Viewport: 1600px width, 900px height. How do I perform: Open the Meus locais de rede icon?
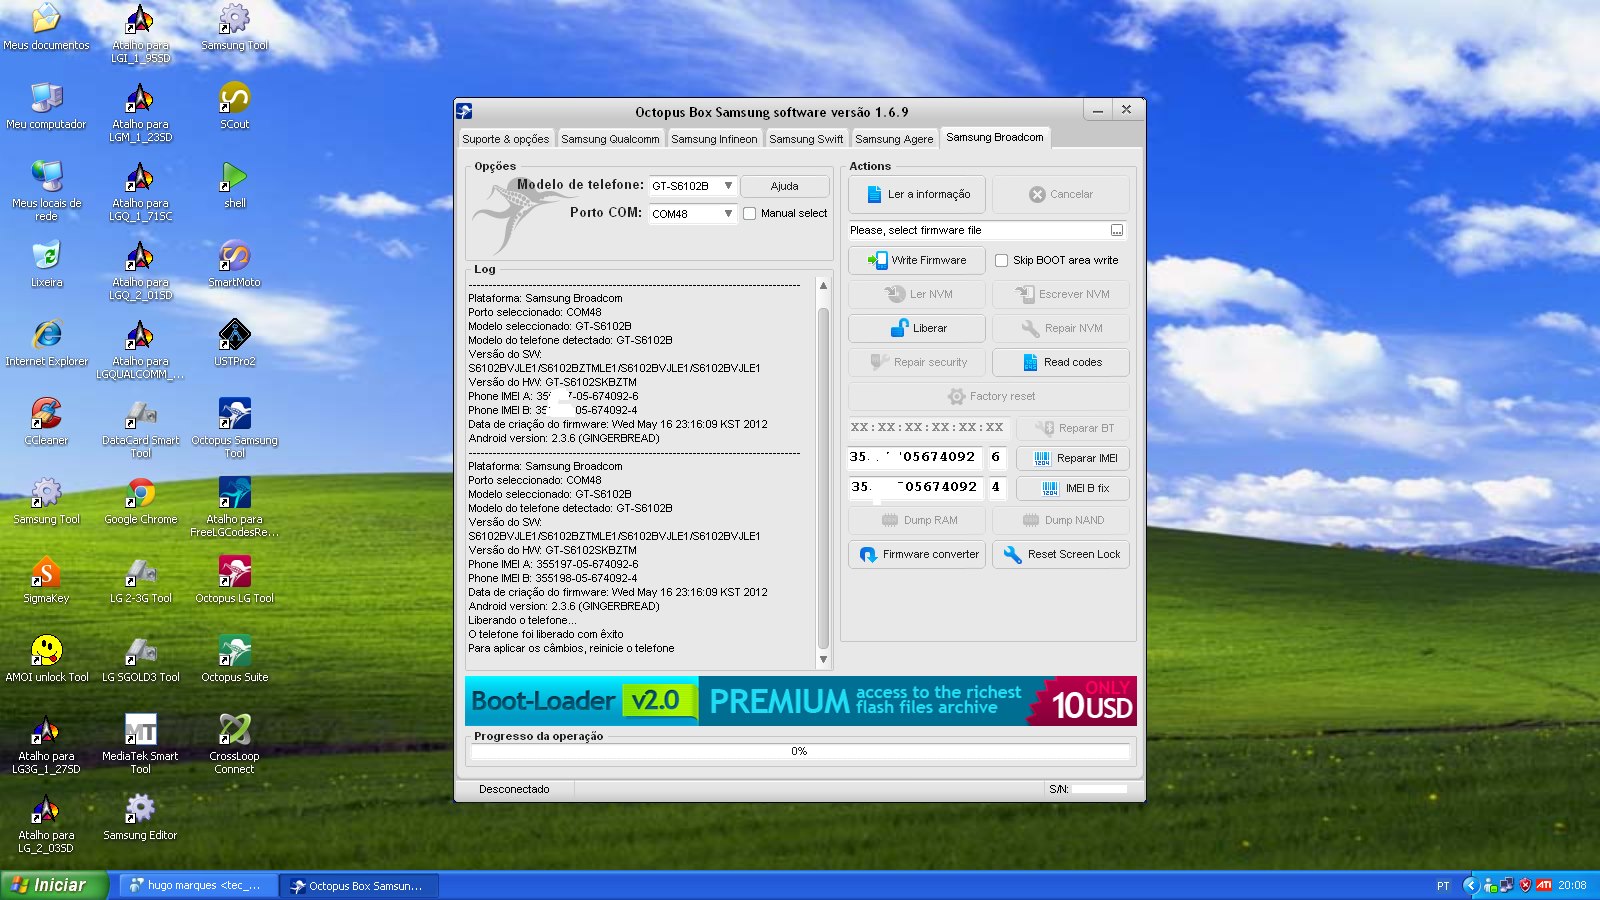[x=46, y=188]
